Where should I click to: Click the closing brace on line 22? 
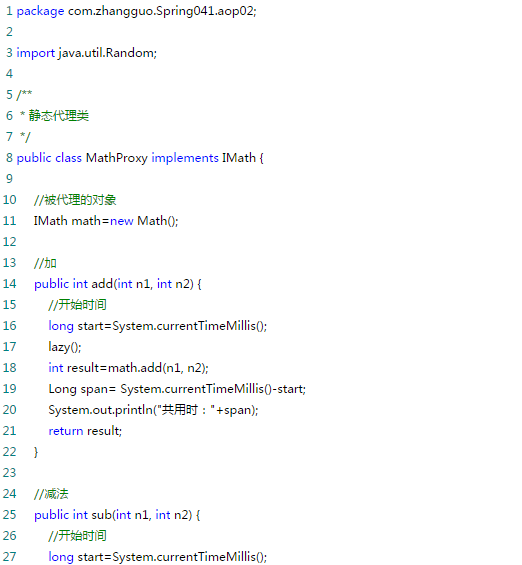click(x=36, y=452)
